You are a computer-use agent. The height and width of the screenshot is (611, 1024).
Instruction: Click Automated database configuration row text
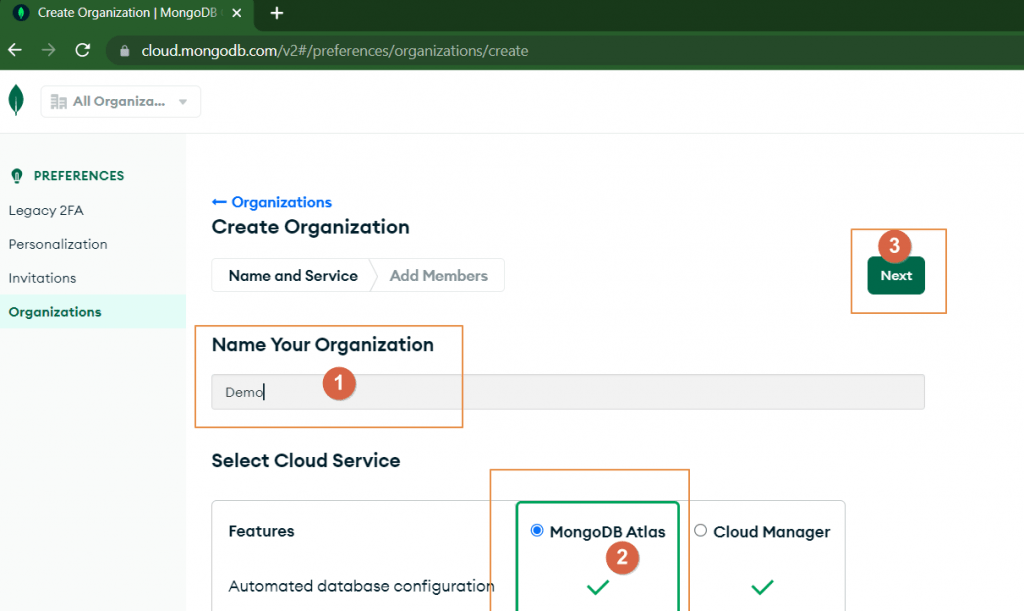361,586
